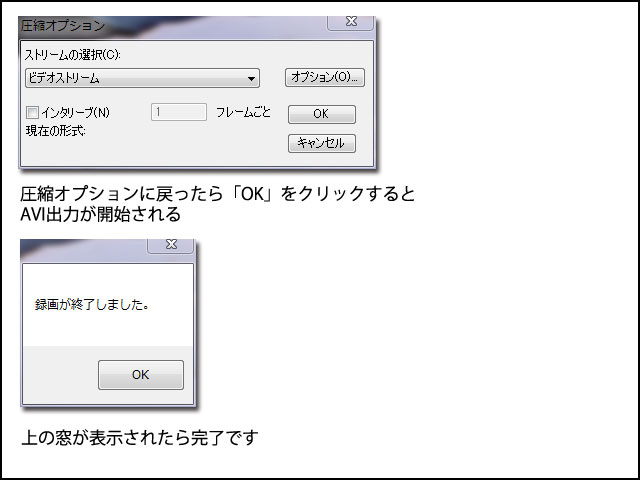Viewport: 640px width, 480px height.
Task: Click OK in the recording finished dialog
Action: coord(141,375)
